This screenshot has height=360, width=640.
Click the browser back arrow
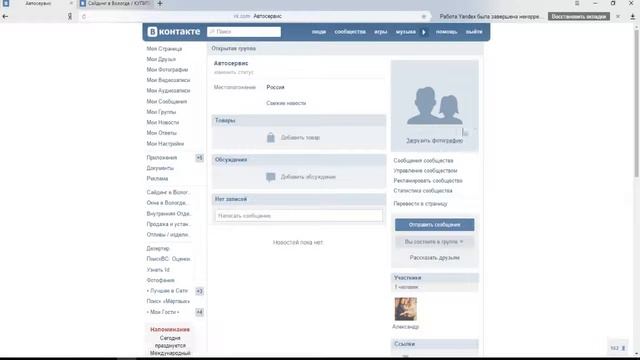tap(5, 16)
